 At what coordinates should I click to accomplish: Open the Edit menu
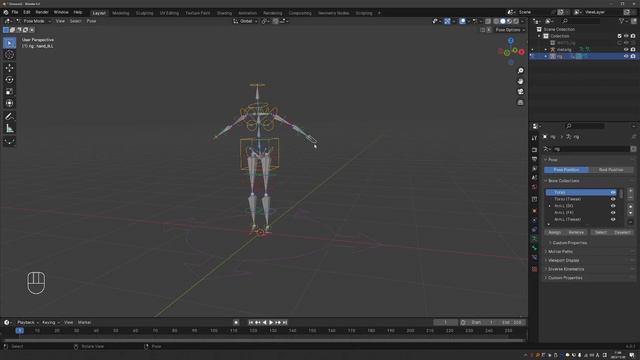pyautogui.click(x=27, y=12)
